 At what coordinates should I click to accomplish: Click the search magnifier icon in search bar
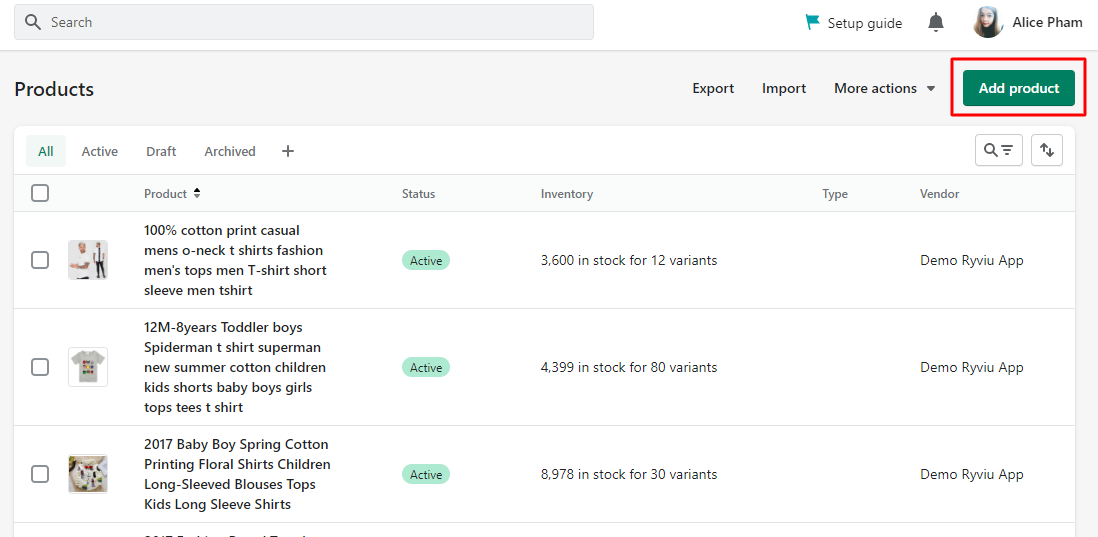[x=32, y=22]
